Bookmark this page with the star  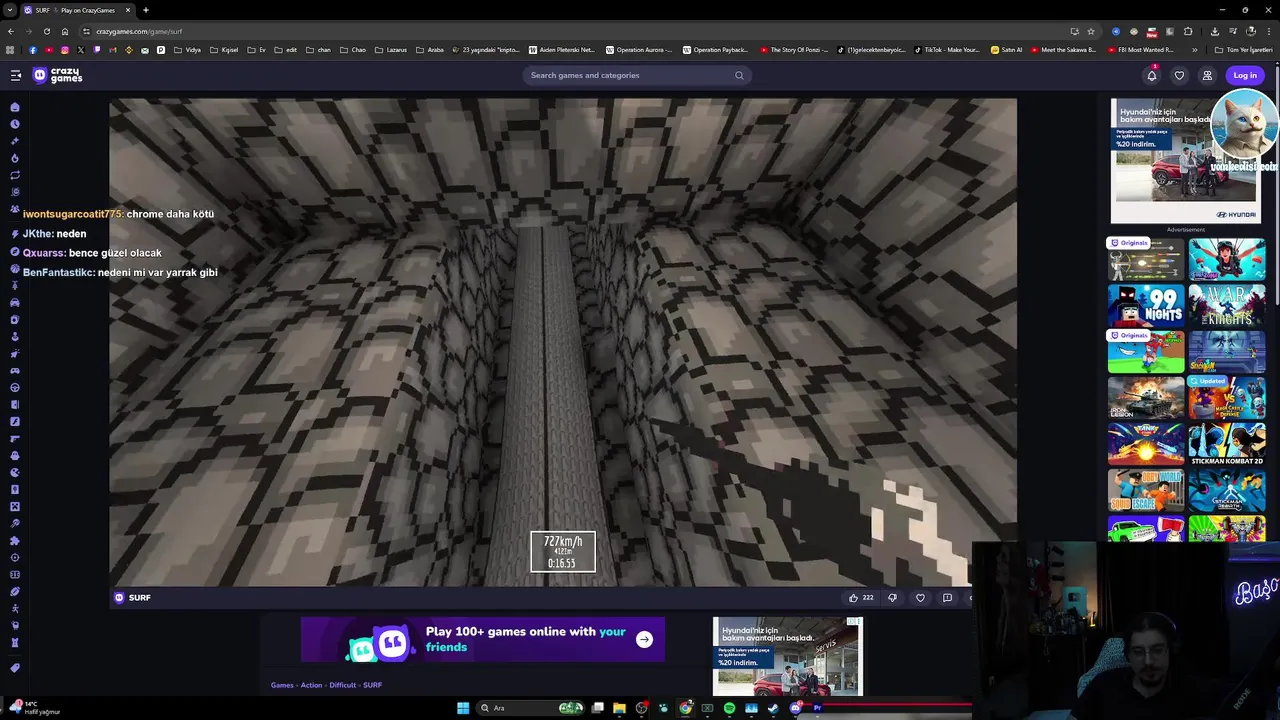tap(1091, 31)
